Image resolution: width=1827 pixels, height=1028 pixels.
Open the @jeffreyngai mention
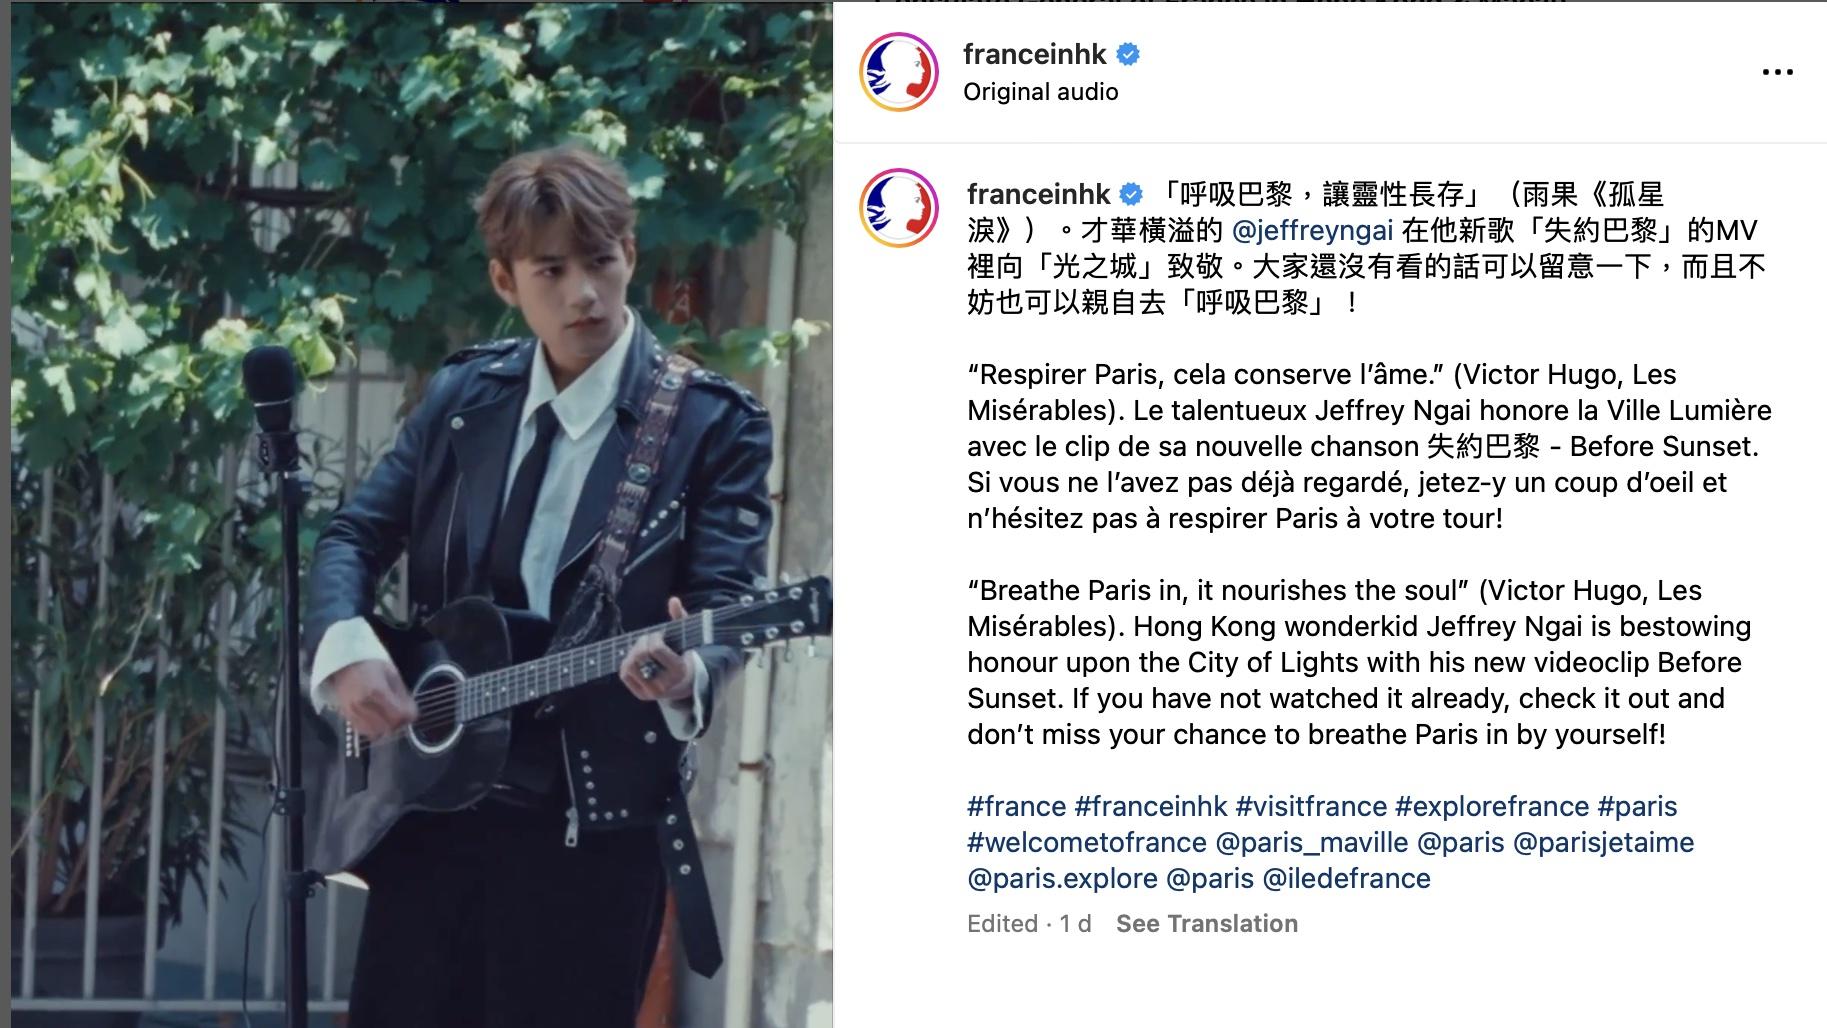pos(1313,231)
